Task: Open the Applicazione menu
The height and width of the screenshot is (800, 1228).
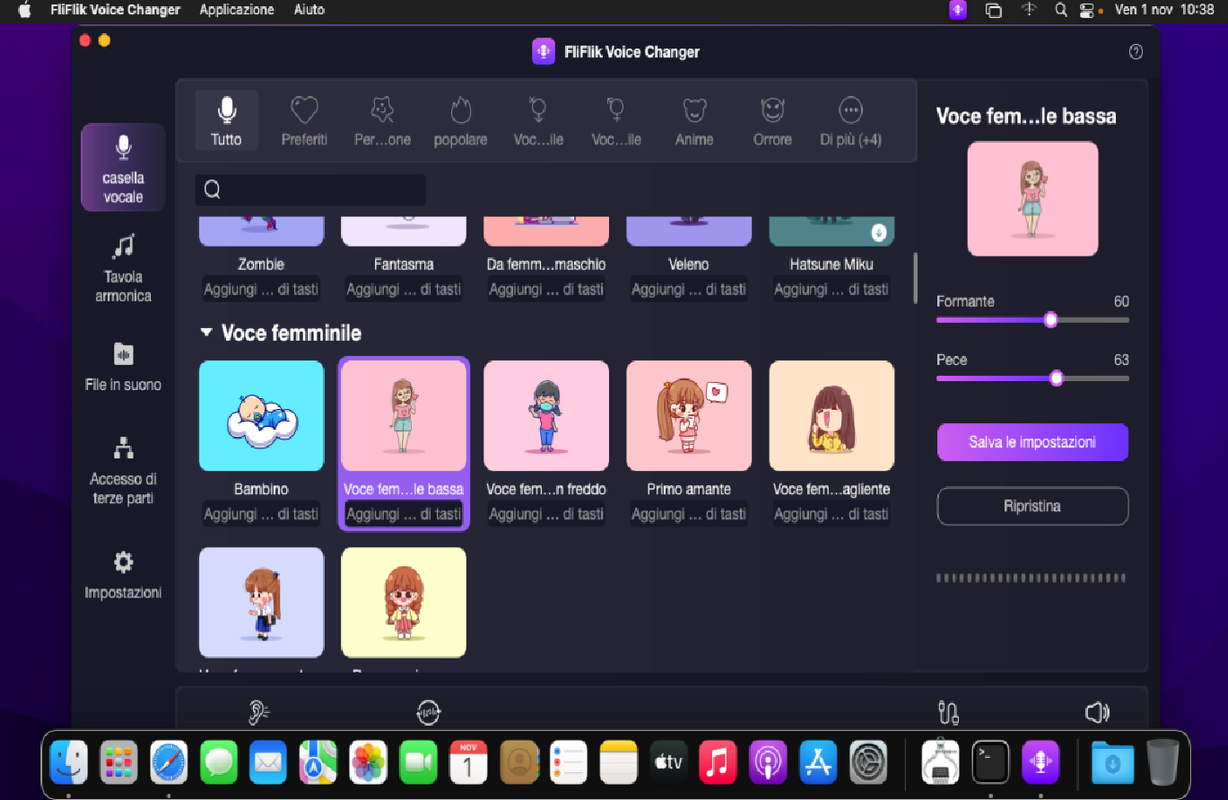Action: pyautogui.click(x=237, y=10)
